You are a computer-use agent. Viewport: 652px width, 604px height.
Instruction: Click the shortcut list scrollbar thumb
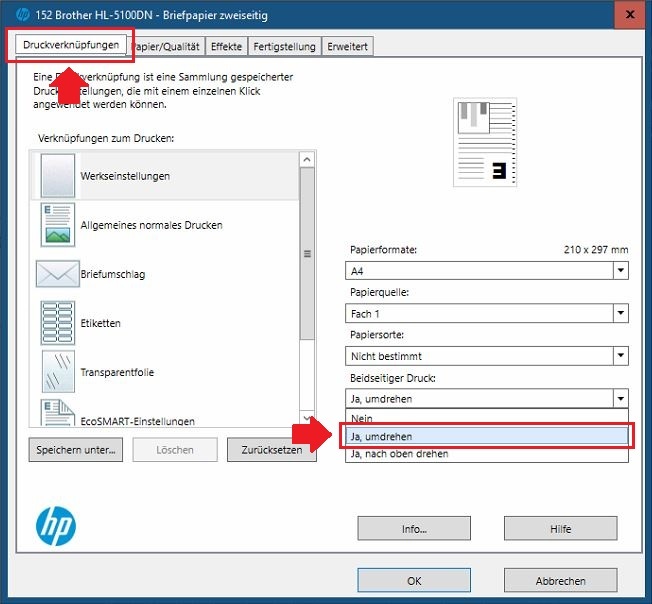click(x=307, y=254)
